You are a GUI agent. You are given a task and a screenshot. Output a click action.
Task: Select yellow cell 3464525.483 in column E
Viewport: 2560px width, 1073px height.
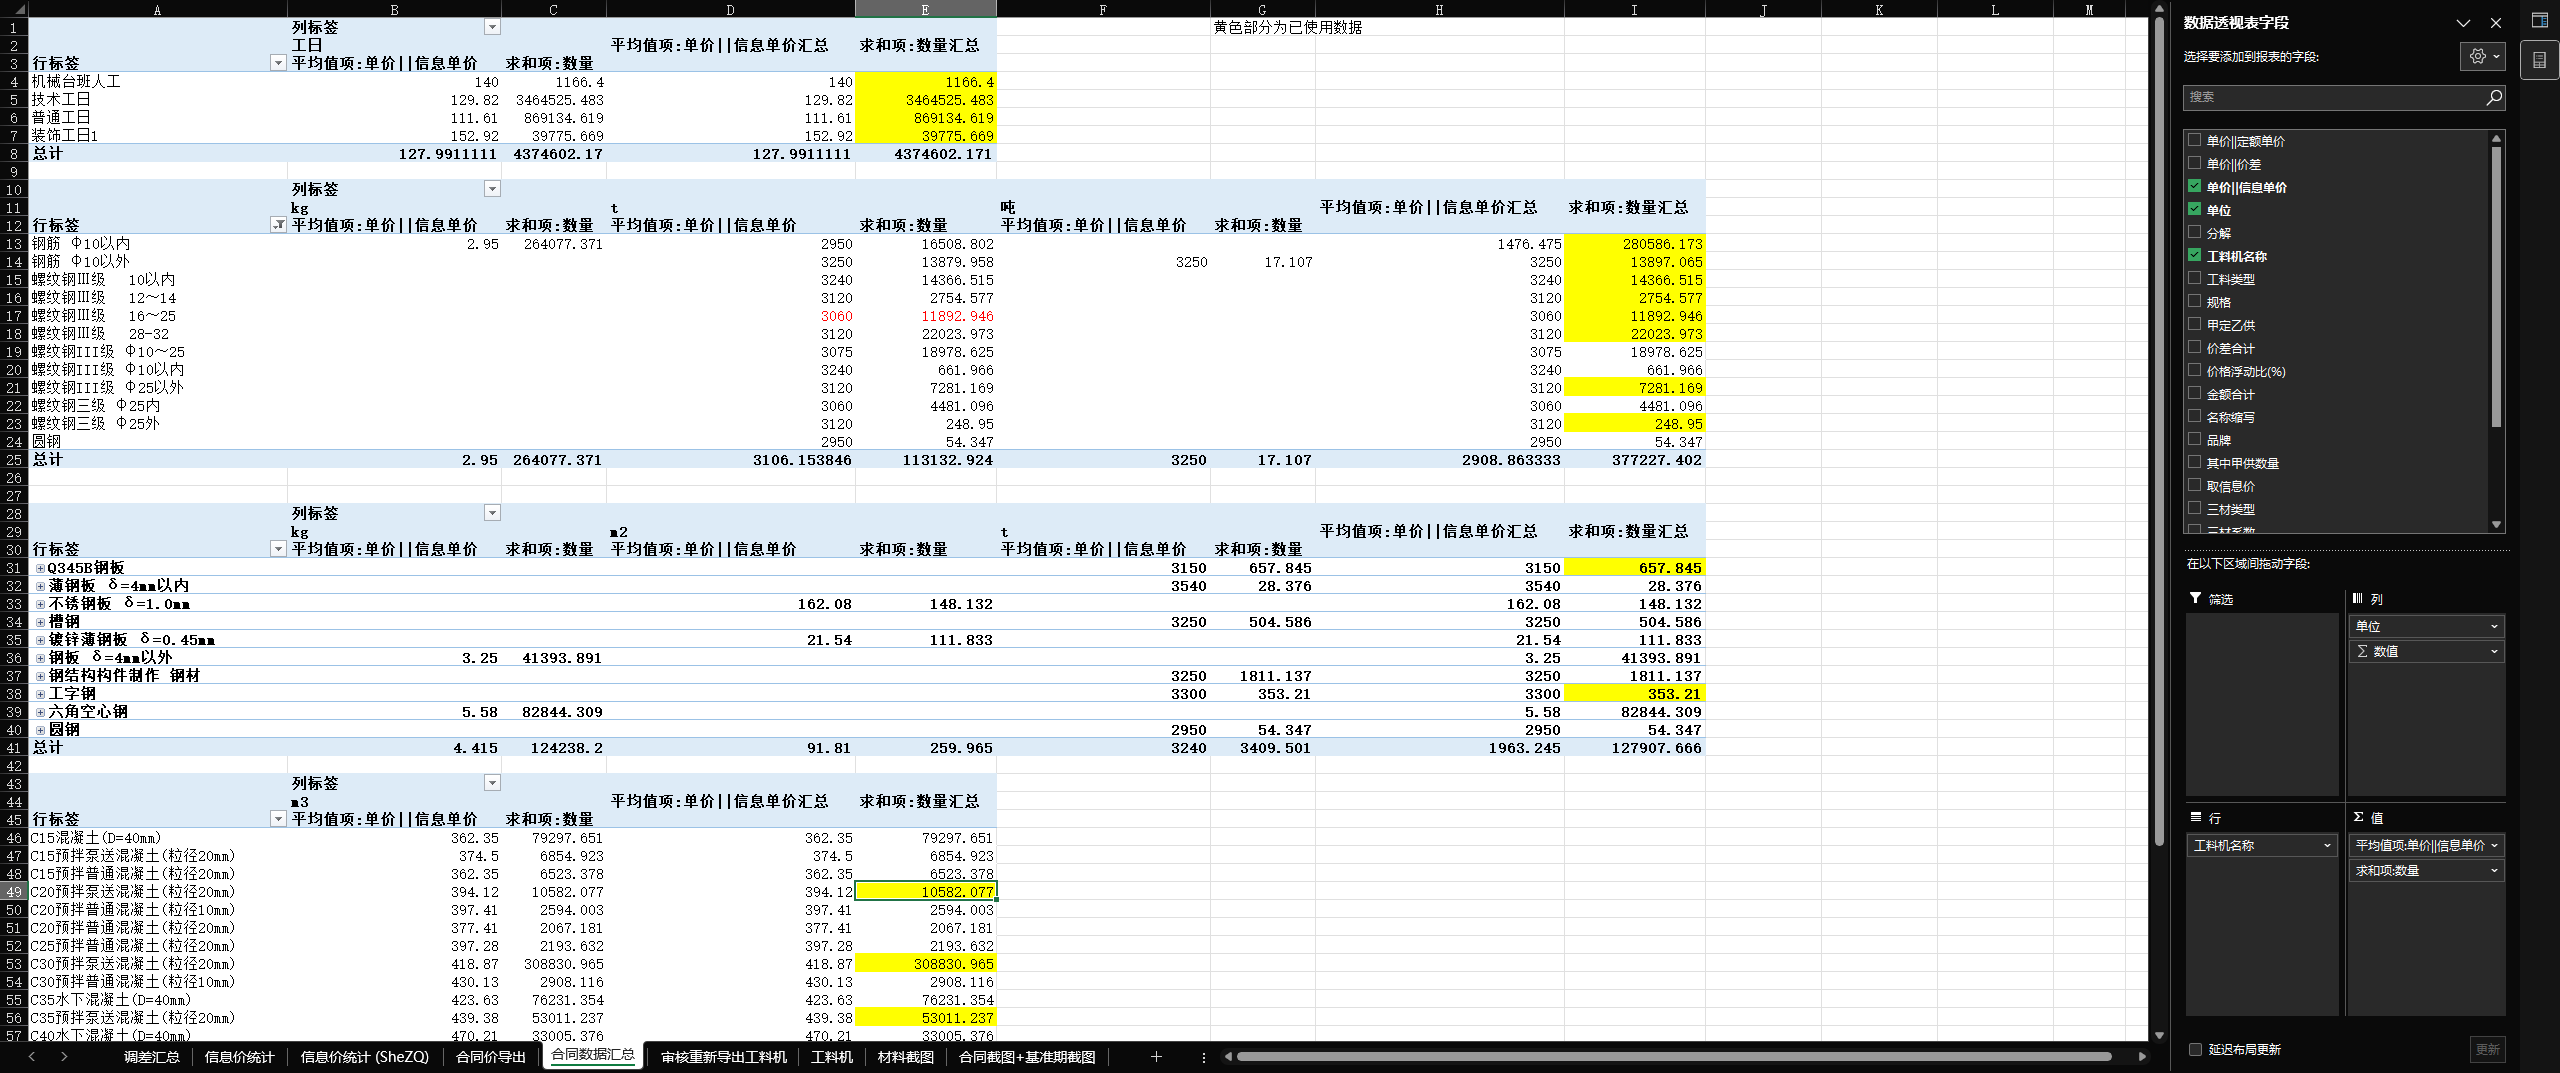pyautogui.click(x=926, y=100)
